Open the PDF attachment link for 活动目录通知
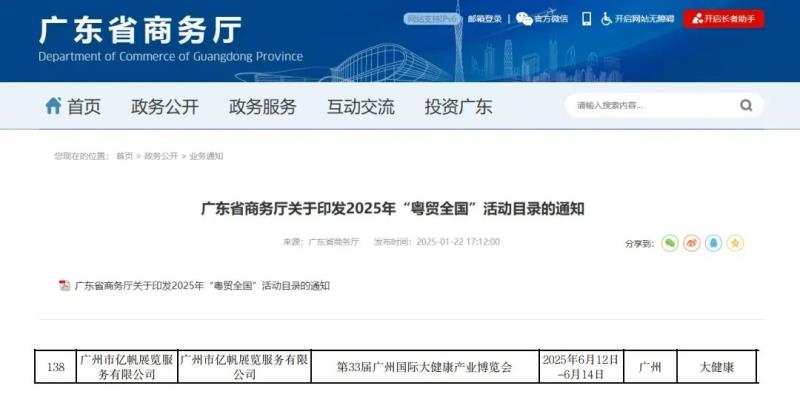The height and width of the screenshot is (420, 800). pyautogui.click(x=202, y=286)
